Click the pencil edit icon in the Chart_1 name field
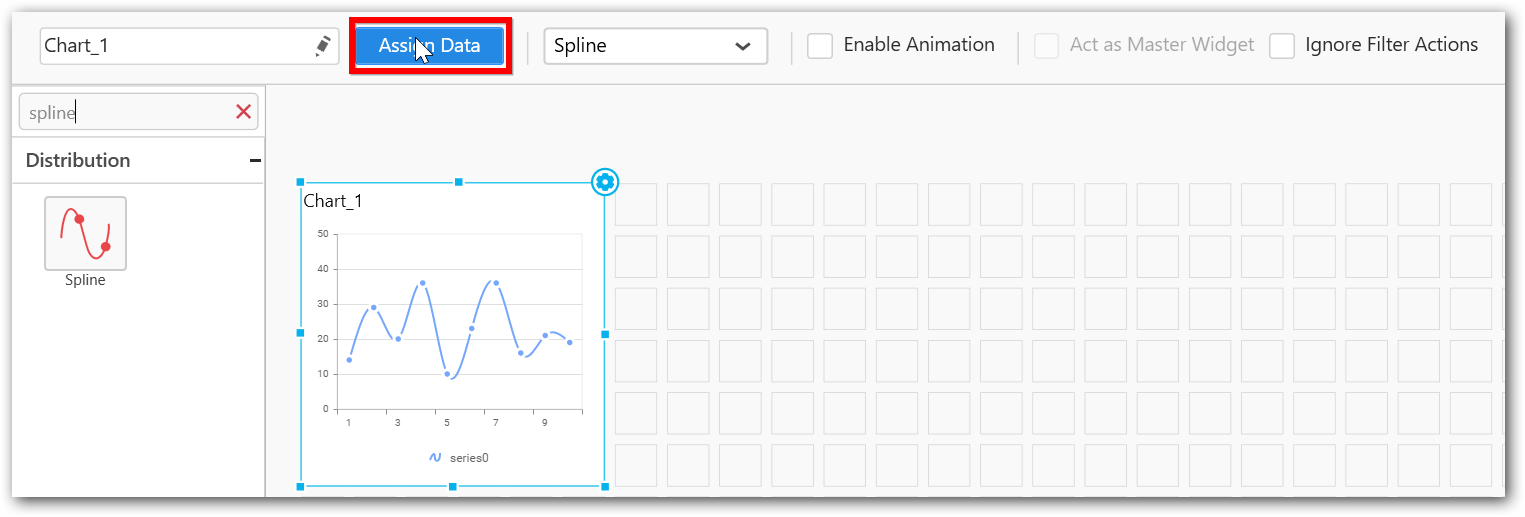Screen dimensions: 1525x517 (x=322, y=46)
